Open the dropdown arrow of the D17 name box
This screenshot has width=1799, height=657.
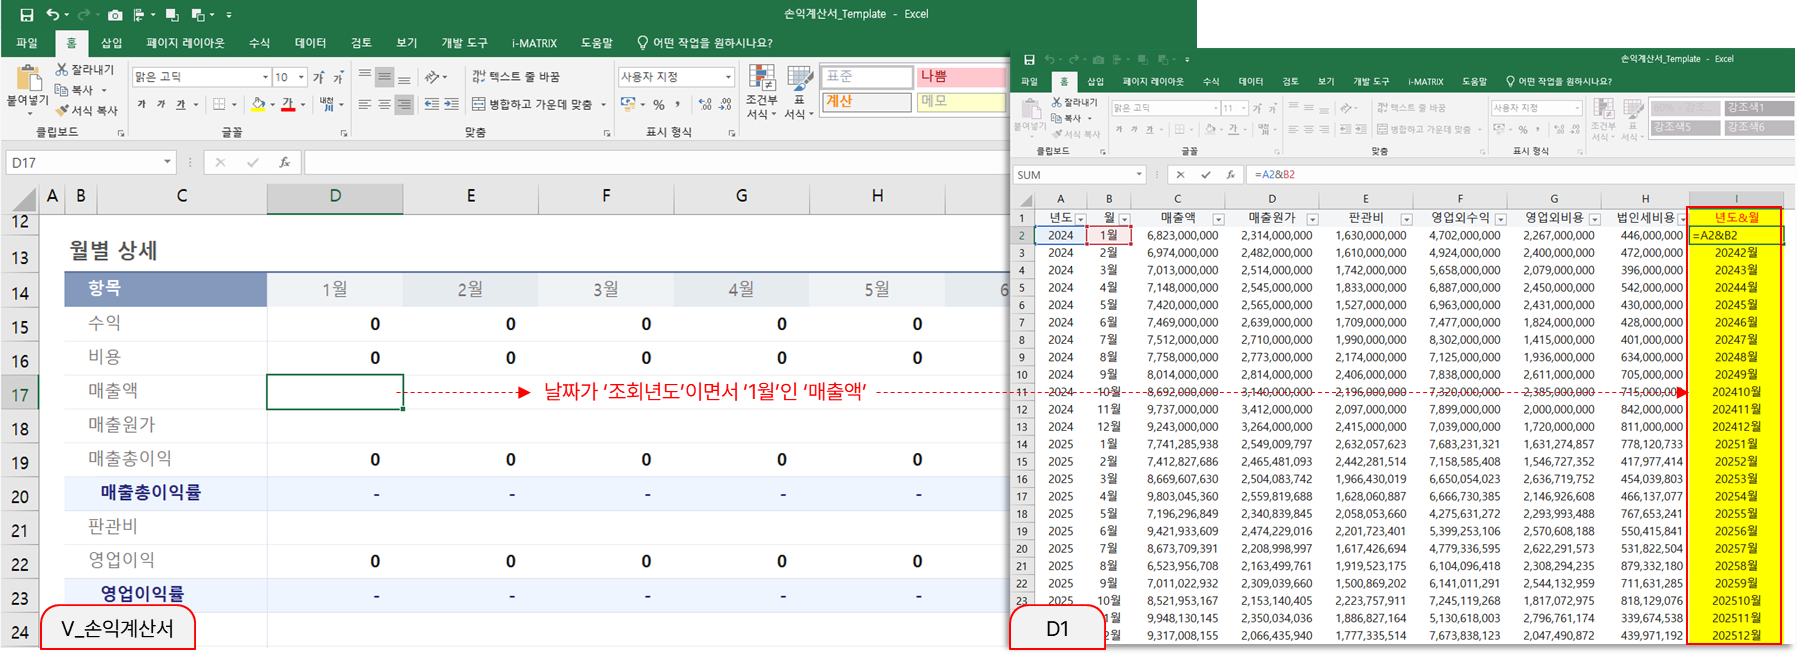[167, 162]
